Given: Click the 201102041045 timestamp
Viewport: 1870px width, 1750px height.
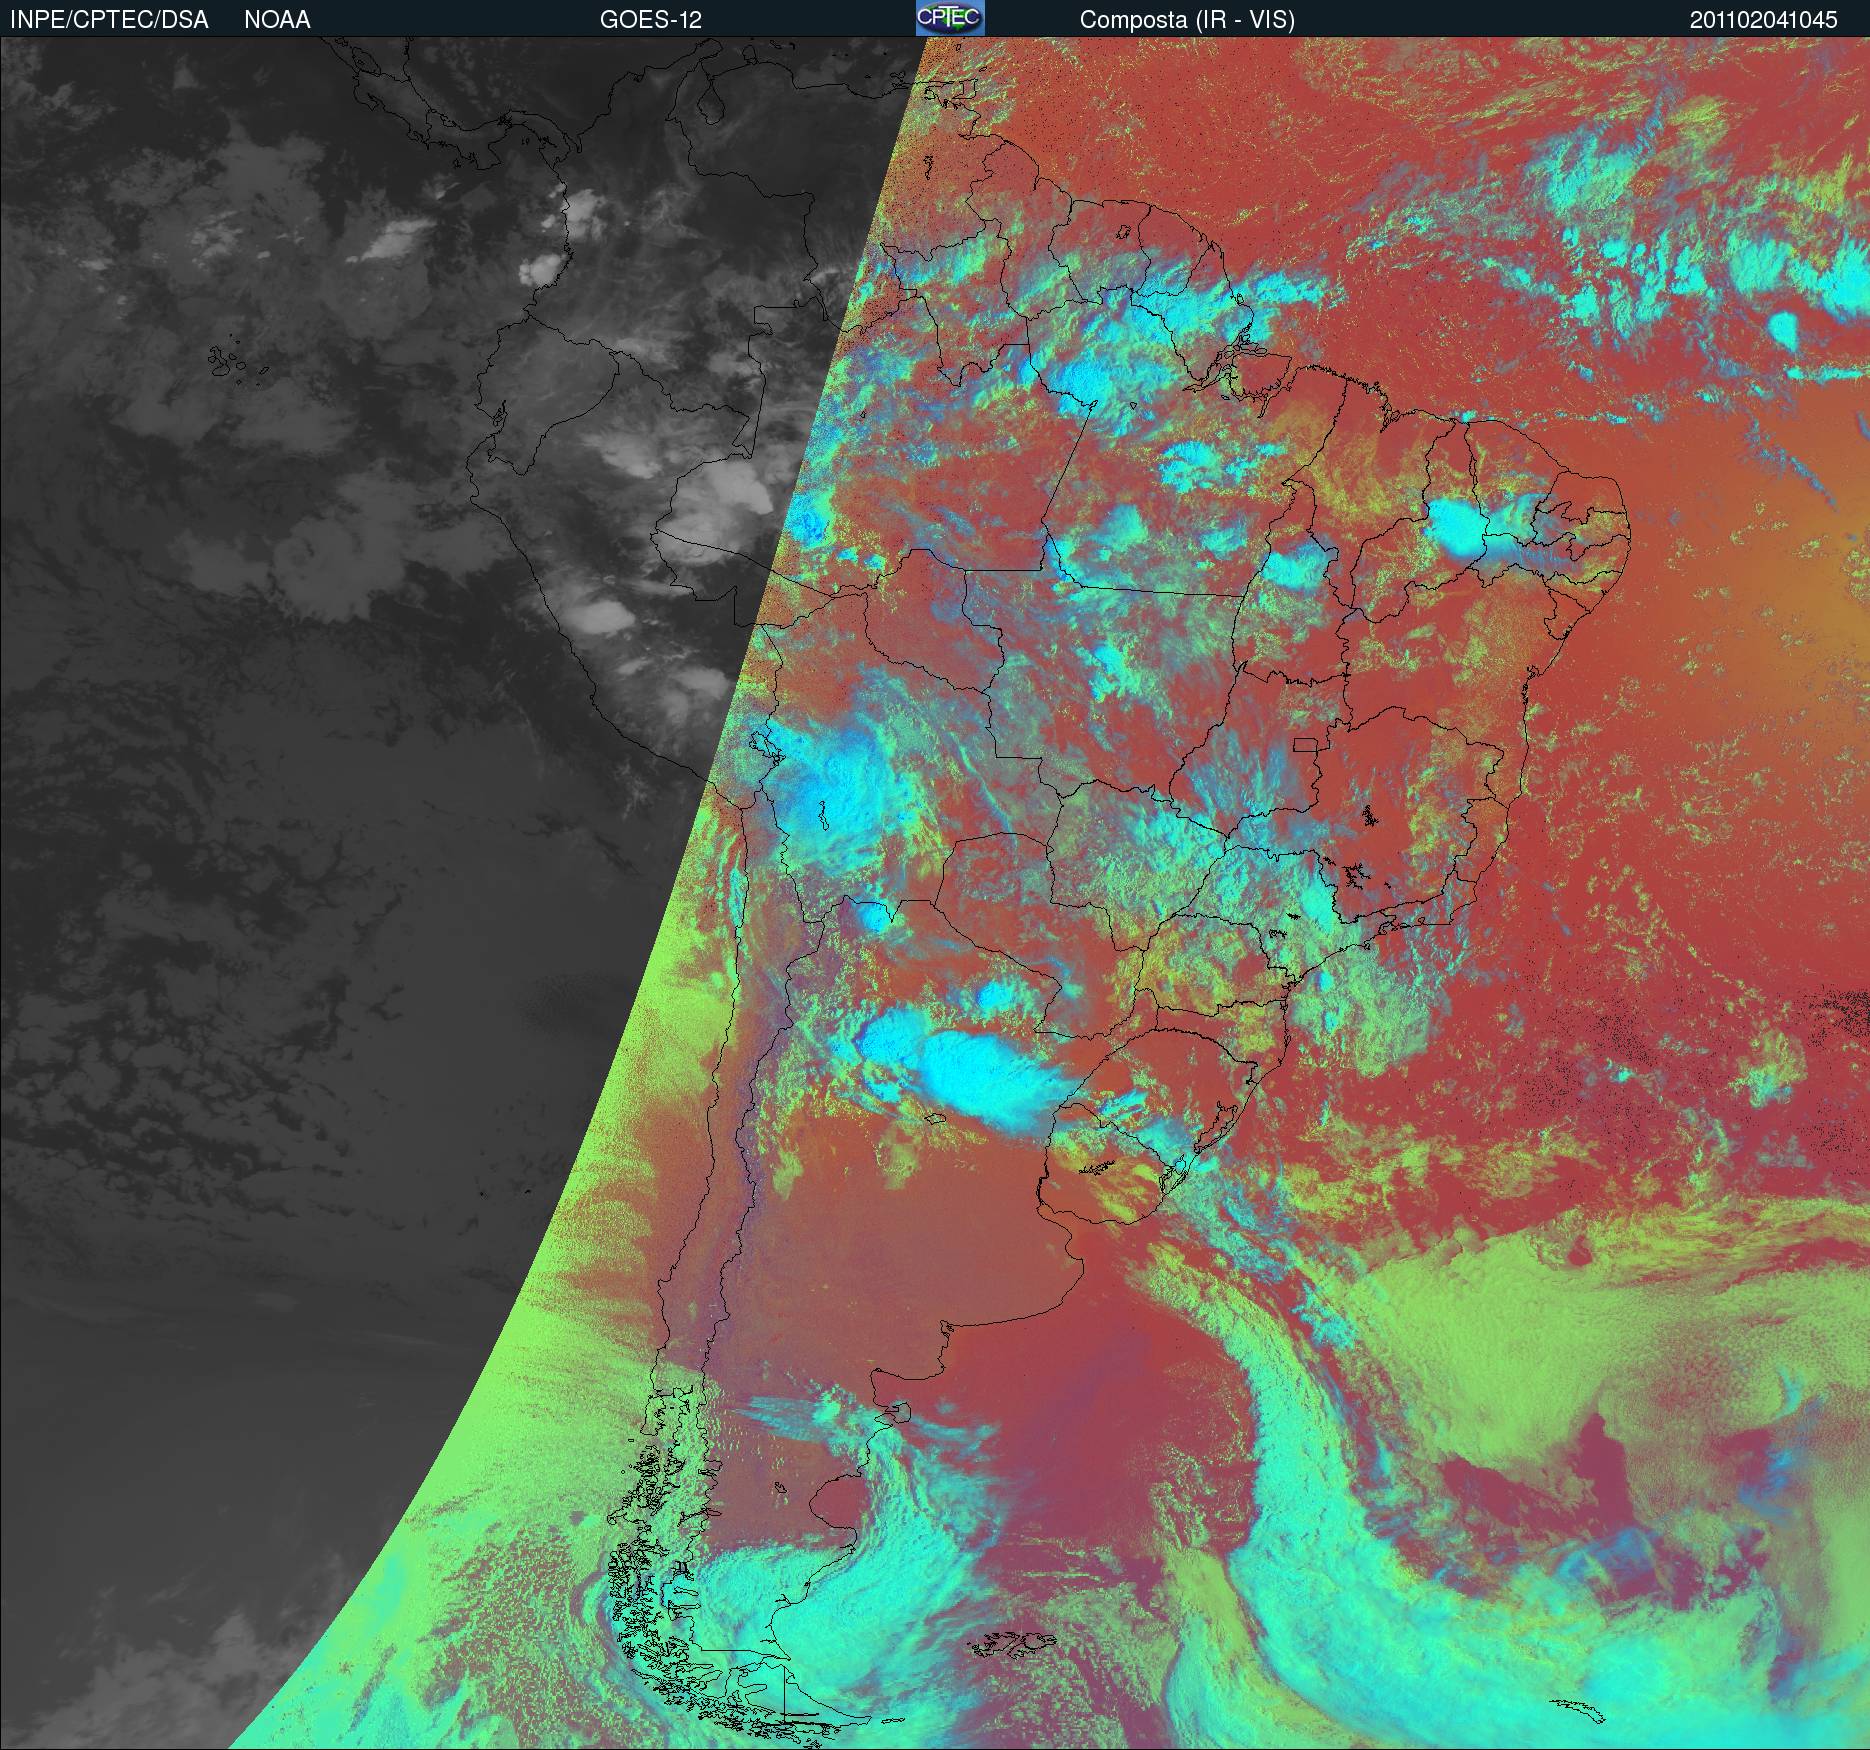Looking at the screenshot, I should pyautogui.click(x=1763, y=20).
